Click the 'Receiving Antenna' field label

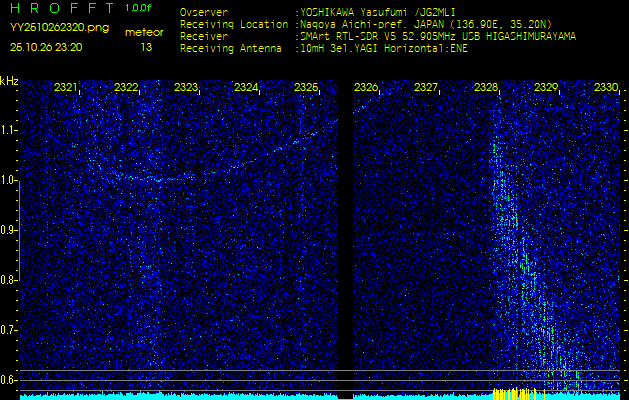[231, 49]
